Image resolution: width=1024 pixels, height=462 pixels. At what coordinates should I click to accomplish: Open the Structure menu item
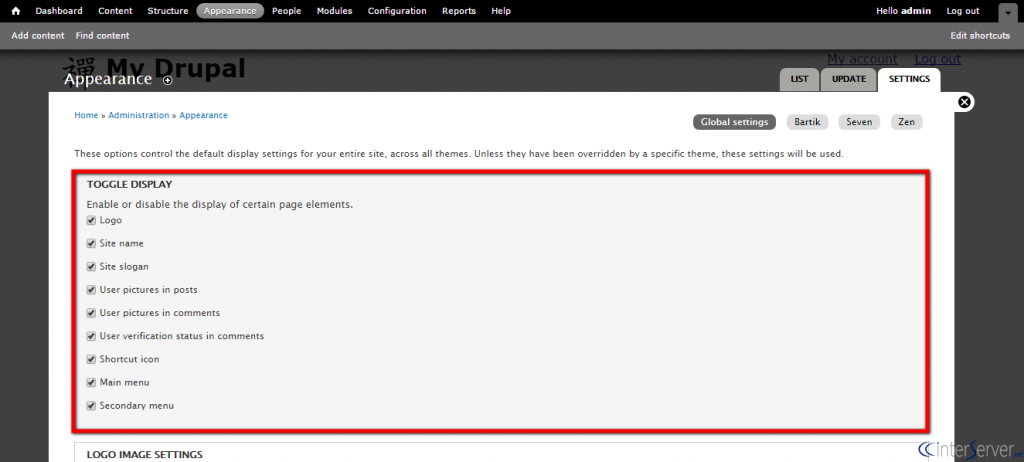[x=168, y=11]
